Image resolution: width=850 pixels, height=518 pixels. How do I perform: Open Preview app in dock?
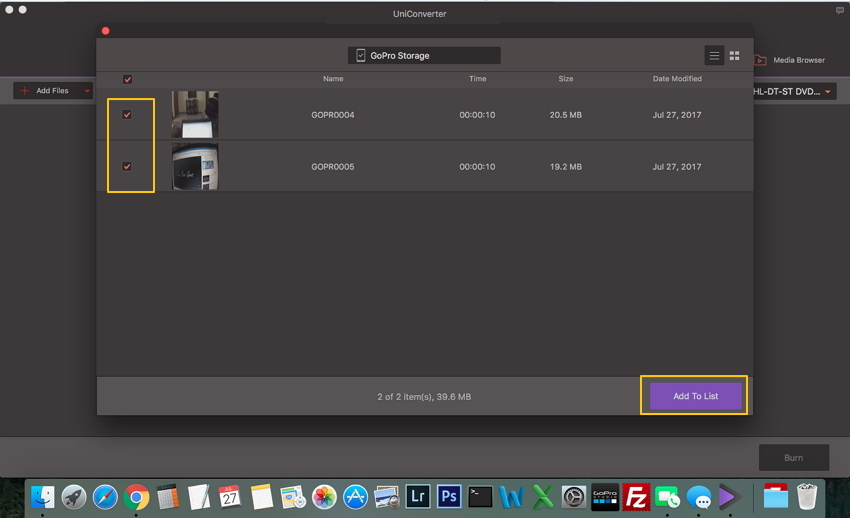click(387, 497)
